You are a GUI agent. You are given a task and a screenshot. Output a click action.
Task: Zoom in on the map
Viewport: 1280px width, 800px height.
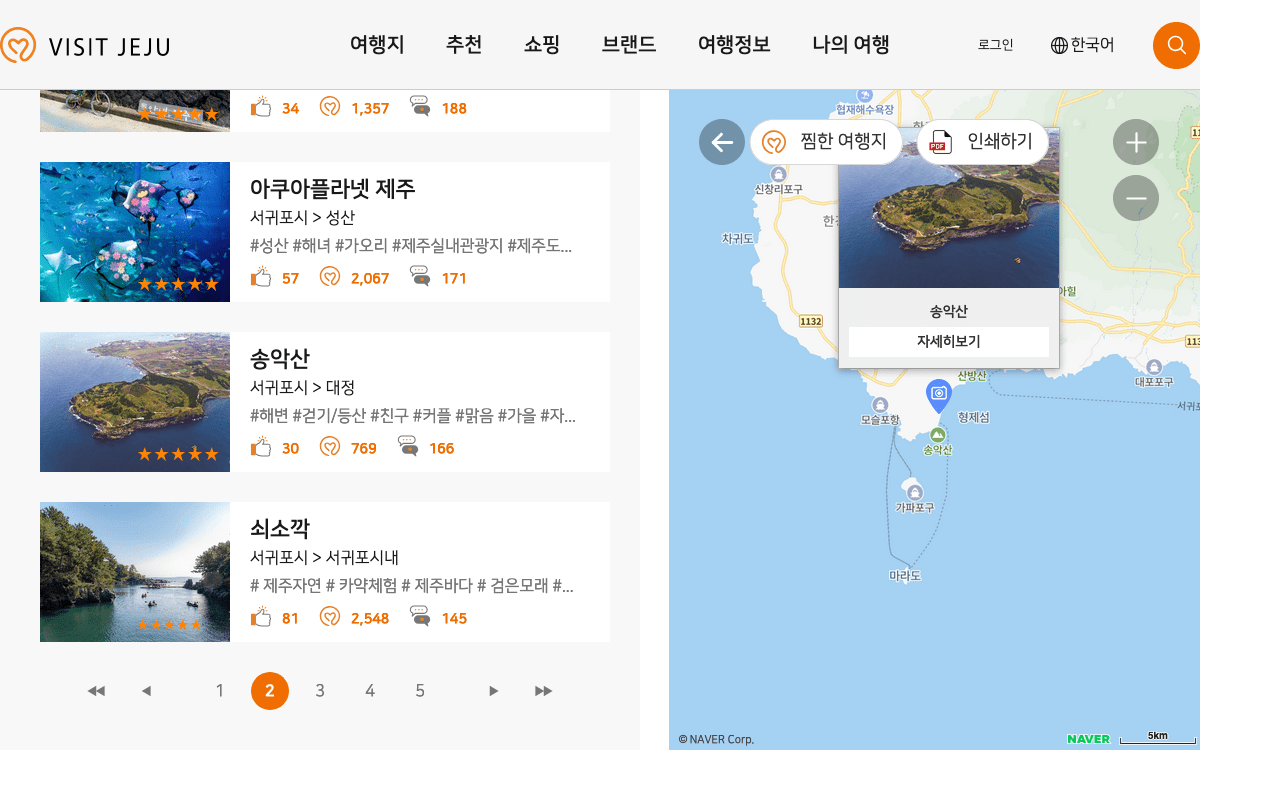click(x=1136, y=142)
